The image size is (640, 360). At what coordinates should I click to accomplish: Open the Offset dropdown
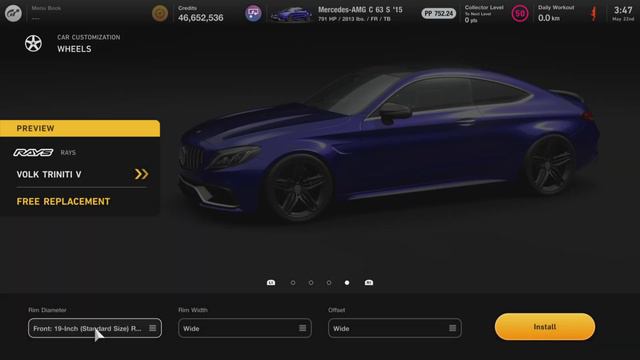point(395,328)
